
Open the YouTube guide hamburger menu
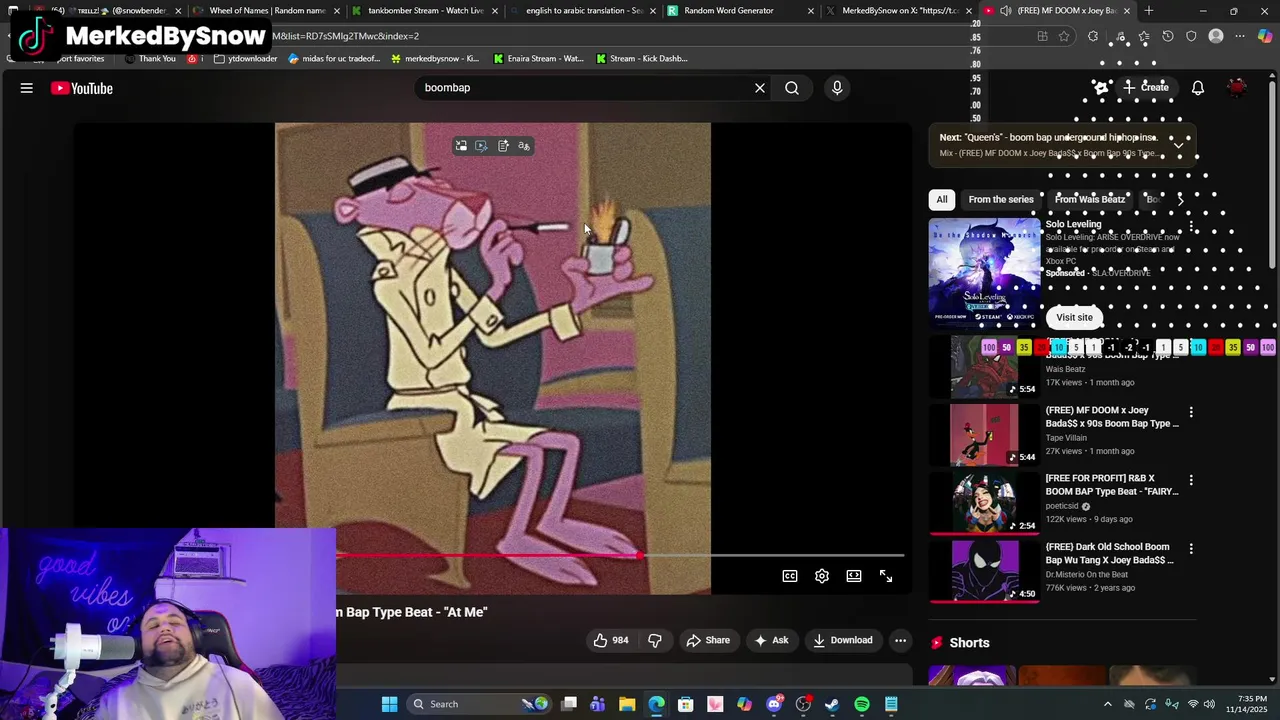tap(27, 88)
